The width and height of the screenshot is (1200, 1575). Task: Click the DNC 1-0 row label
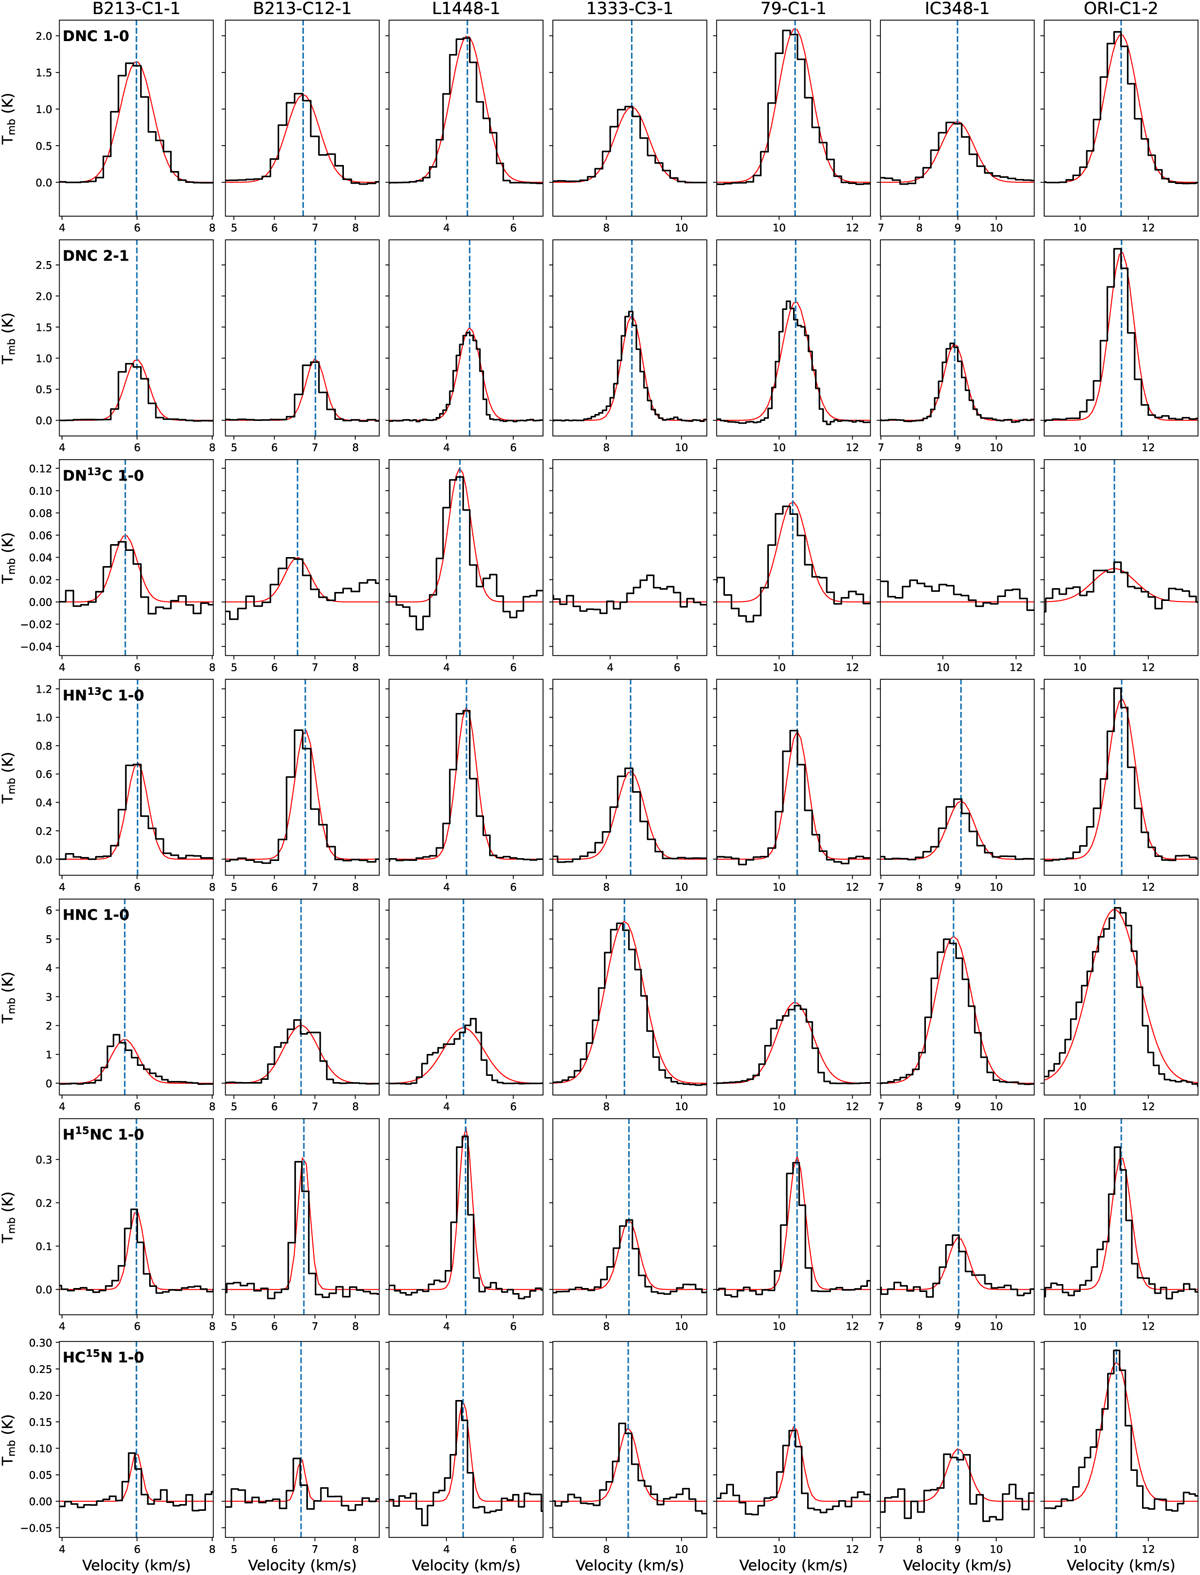pos(96,37)
